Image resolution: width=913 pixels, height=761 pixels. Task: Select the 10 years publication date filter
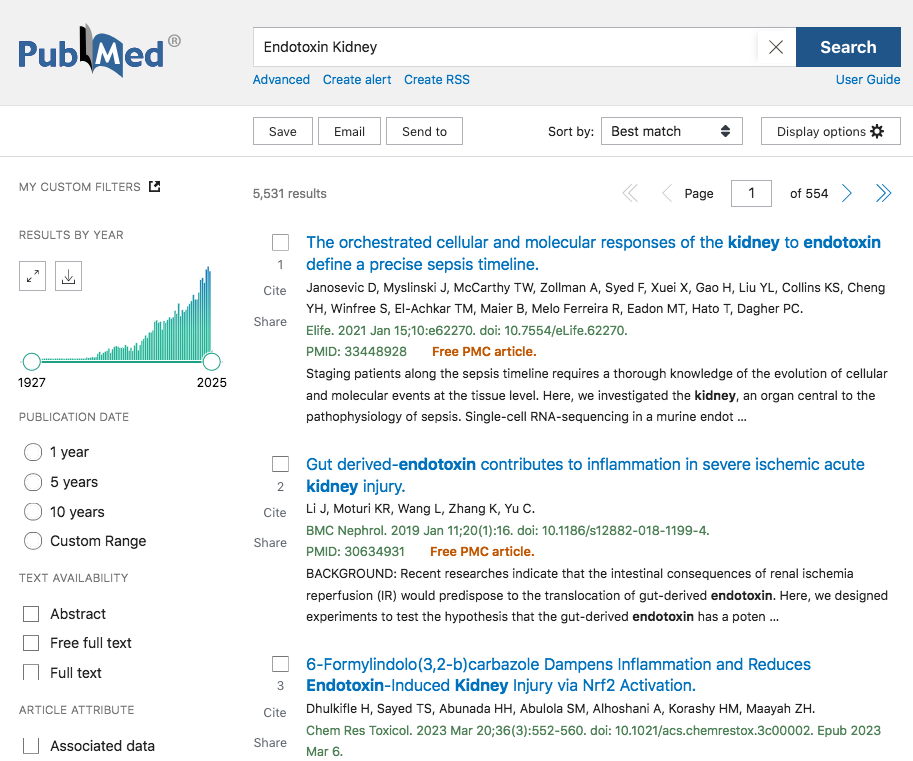pyautogui.click(x=33, y=512)
